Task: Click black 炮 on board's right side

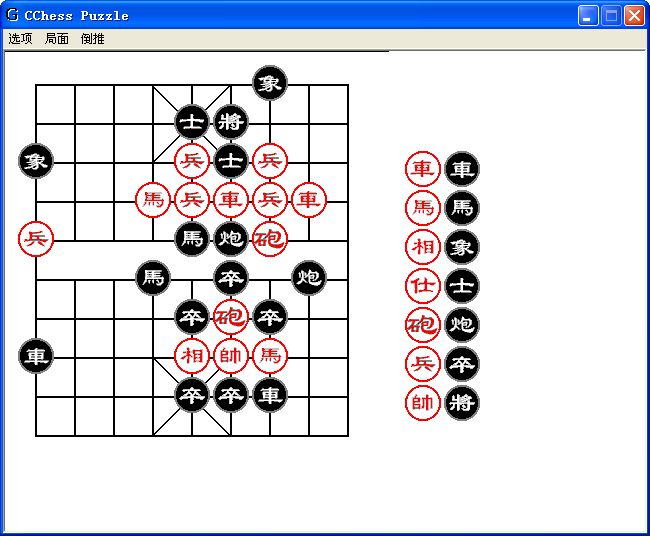Action: (x=309, y=277)
